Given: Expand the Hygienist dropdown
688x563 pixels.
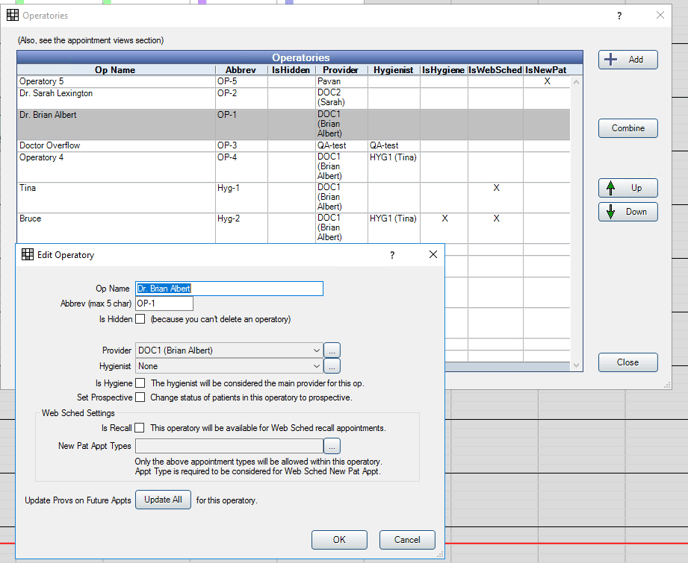Looking at the screenshot, I should coord(316,367).
